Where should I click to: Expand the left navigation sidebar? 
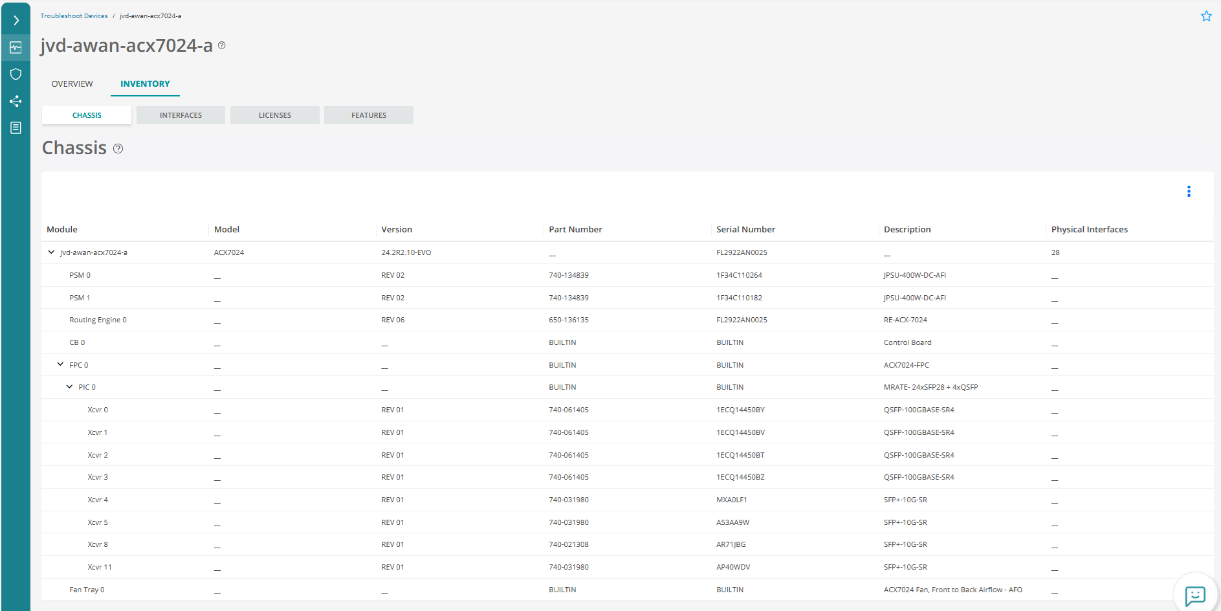coord(15,20)
